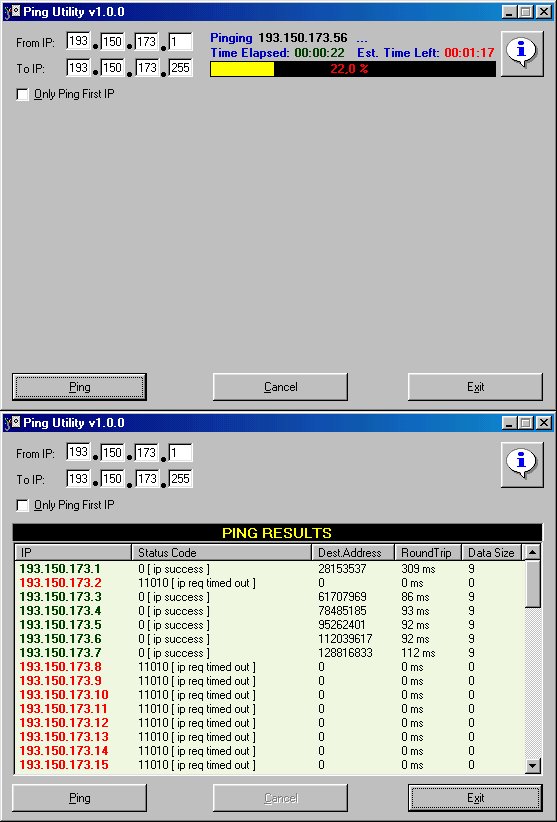Sort results by RoundTrip column header

tap(428, 553)
